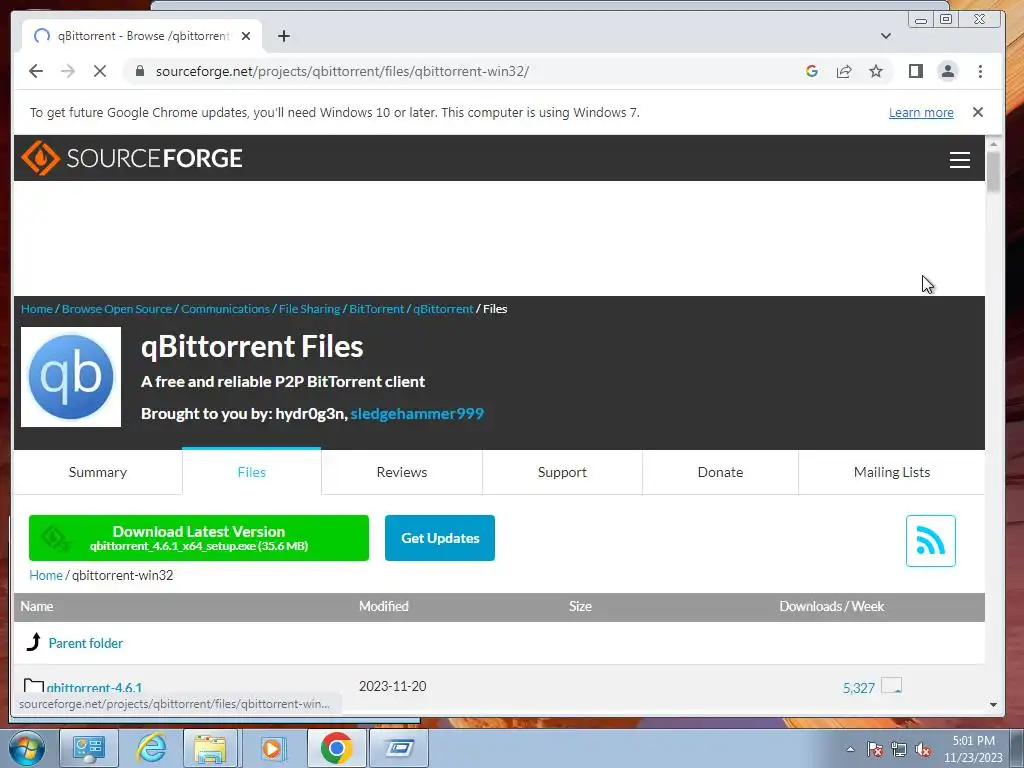Viewport: 1024px width, 768px height.
Task: Open a new tab with plus button
Action: (x=283, y=36)
